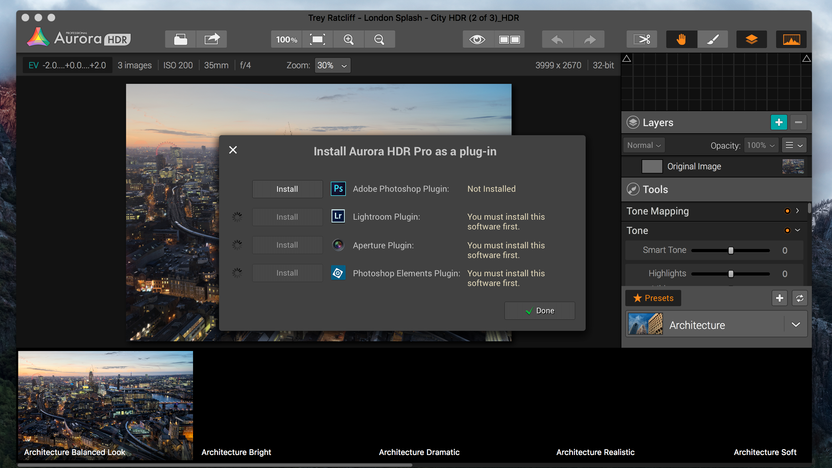The width and height of the screenshot is (832, 468).
Task: Expand the Tone Mapping section chevron
Action: pos(798,211)
